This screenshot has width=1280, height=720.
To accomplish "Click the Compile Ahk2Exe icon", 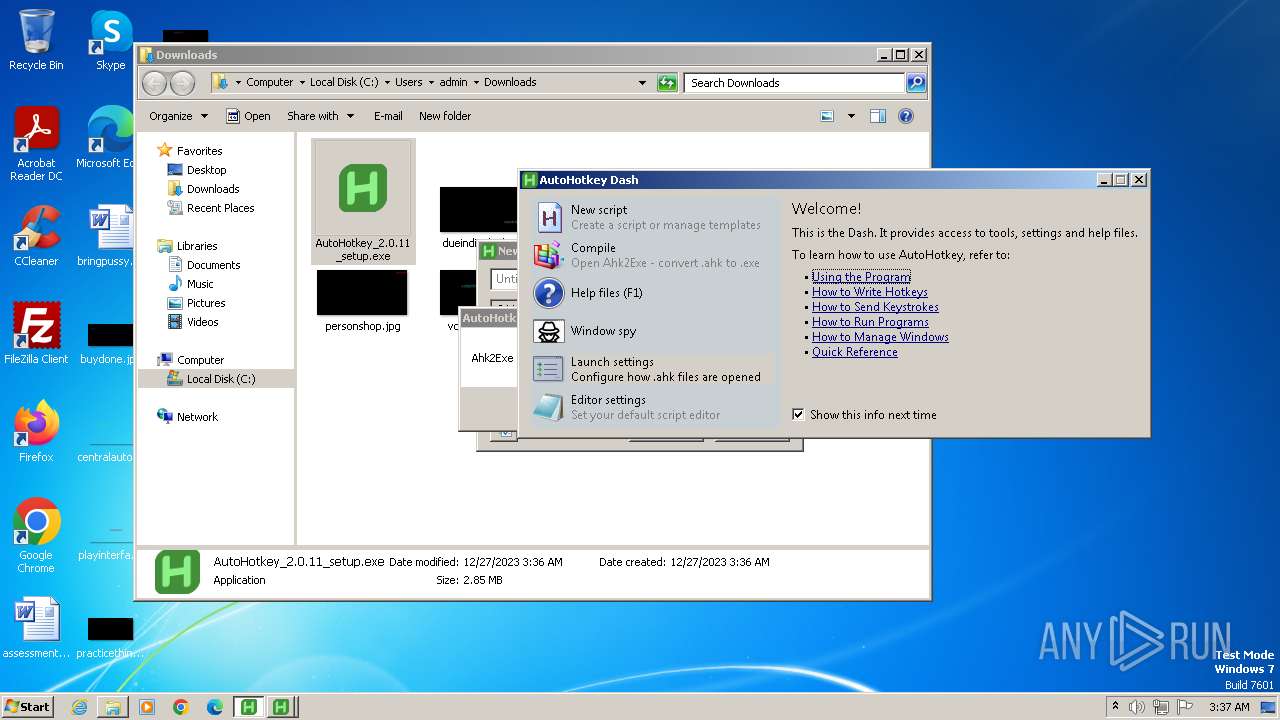I will pos(548,255).
